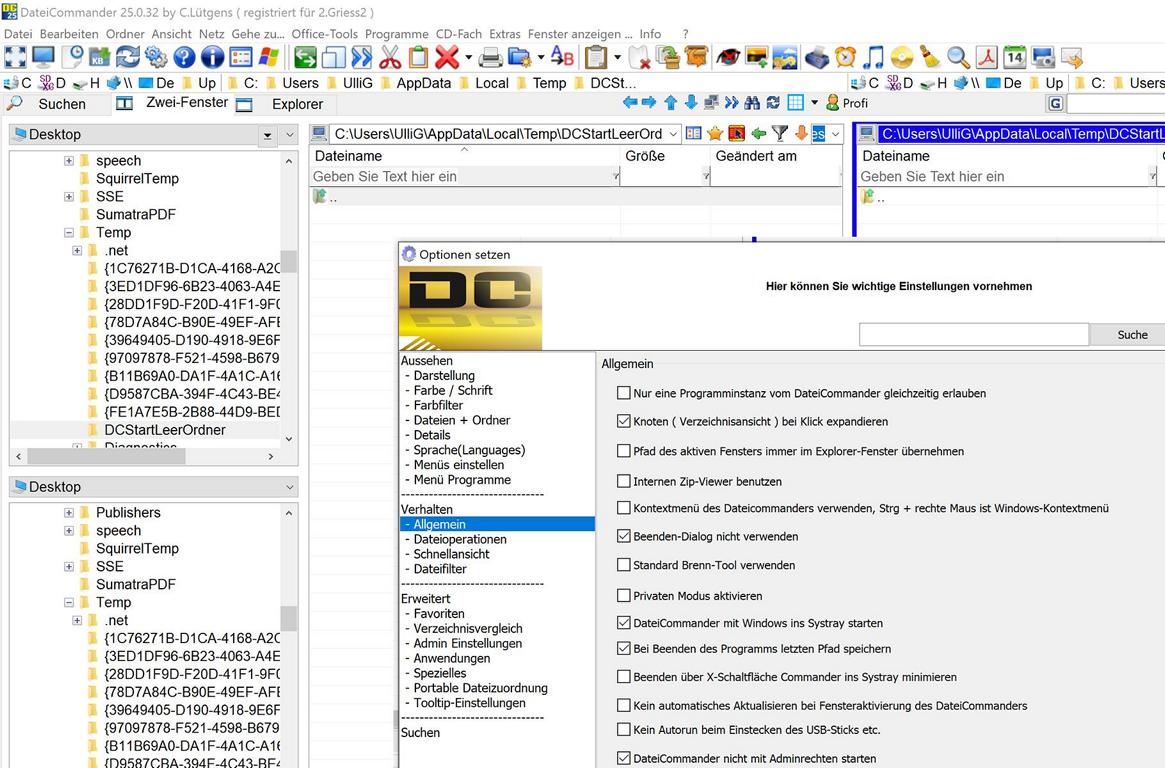Image resolution: width=1165 pixels, height=768 pixels.
Task: Open the alarm clock tool
Action: (x=845, y=57)
